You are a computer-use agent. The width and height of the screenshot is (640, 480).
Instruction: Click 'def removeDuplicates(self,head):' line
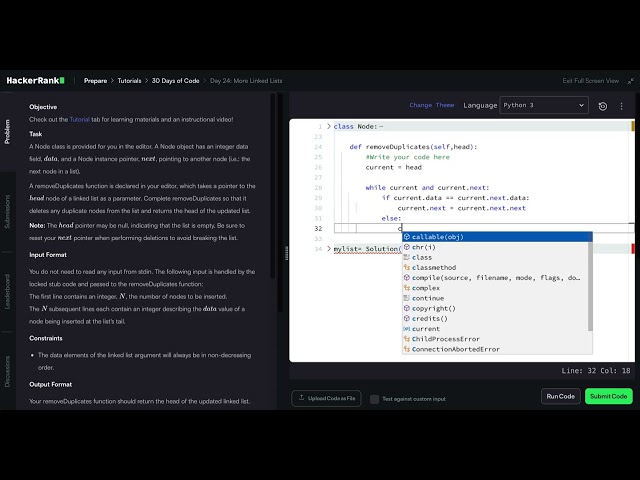(413, 147)
